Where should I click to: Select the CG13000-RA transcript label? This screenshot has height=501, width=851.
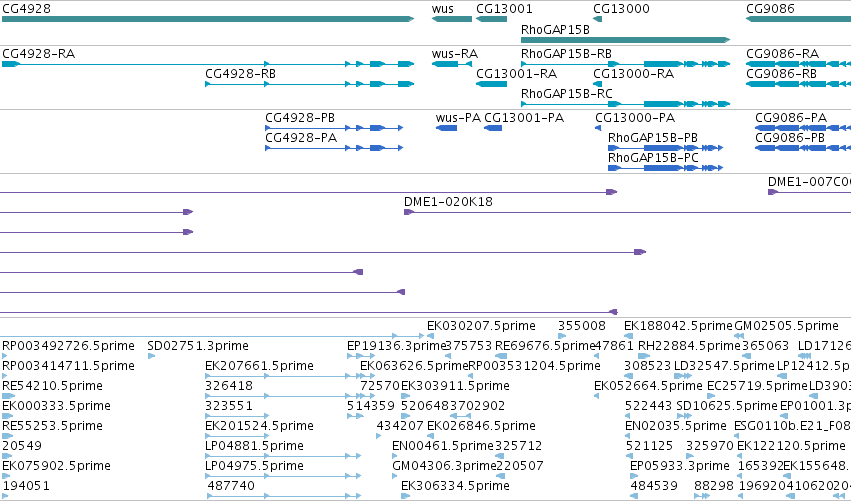tap(633, 74)
